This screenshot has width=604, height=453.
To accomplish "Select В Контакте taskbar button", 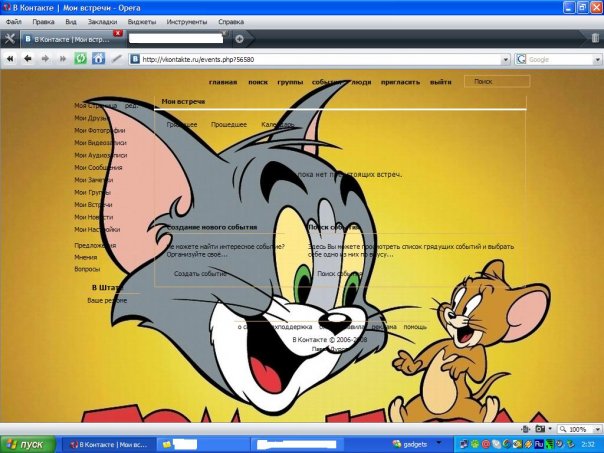I will [109, 445].
